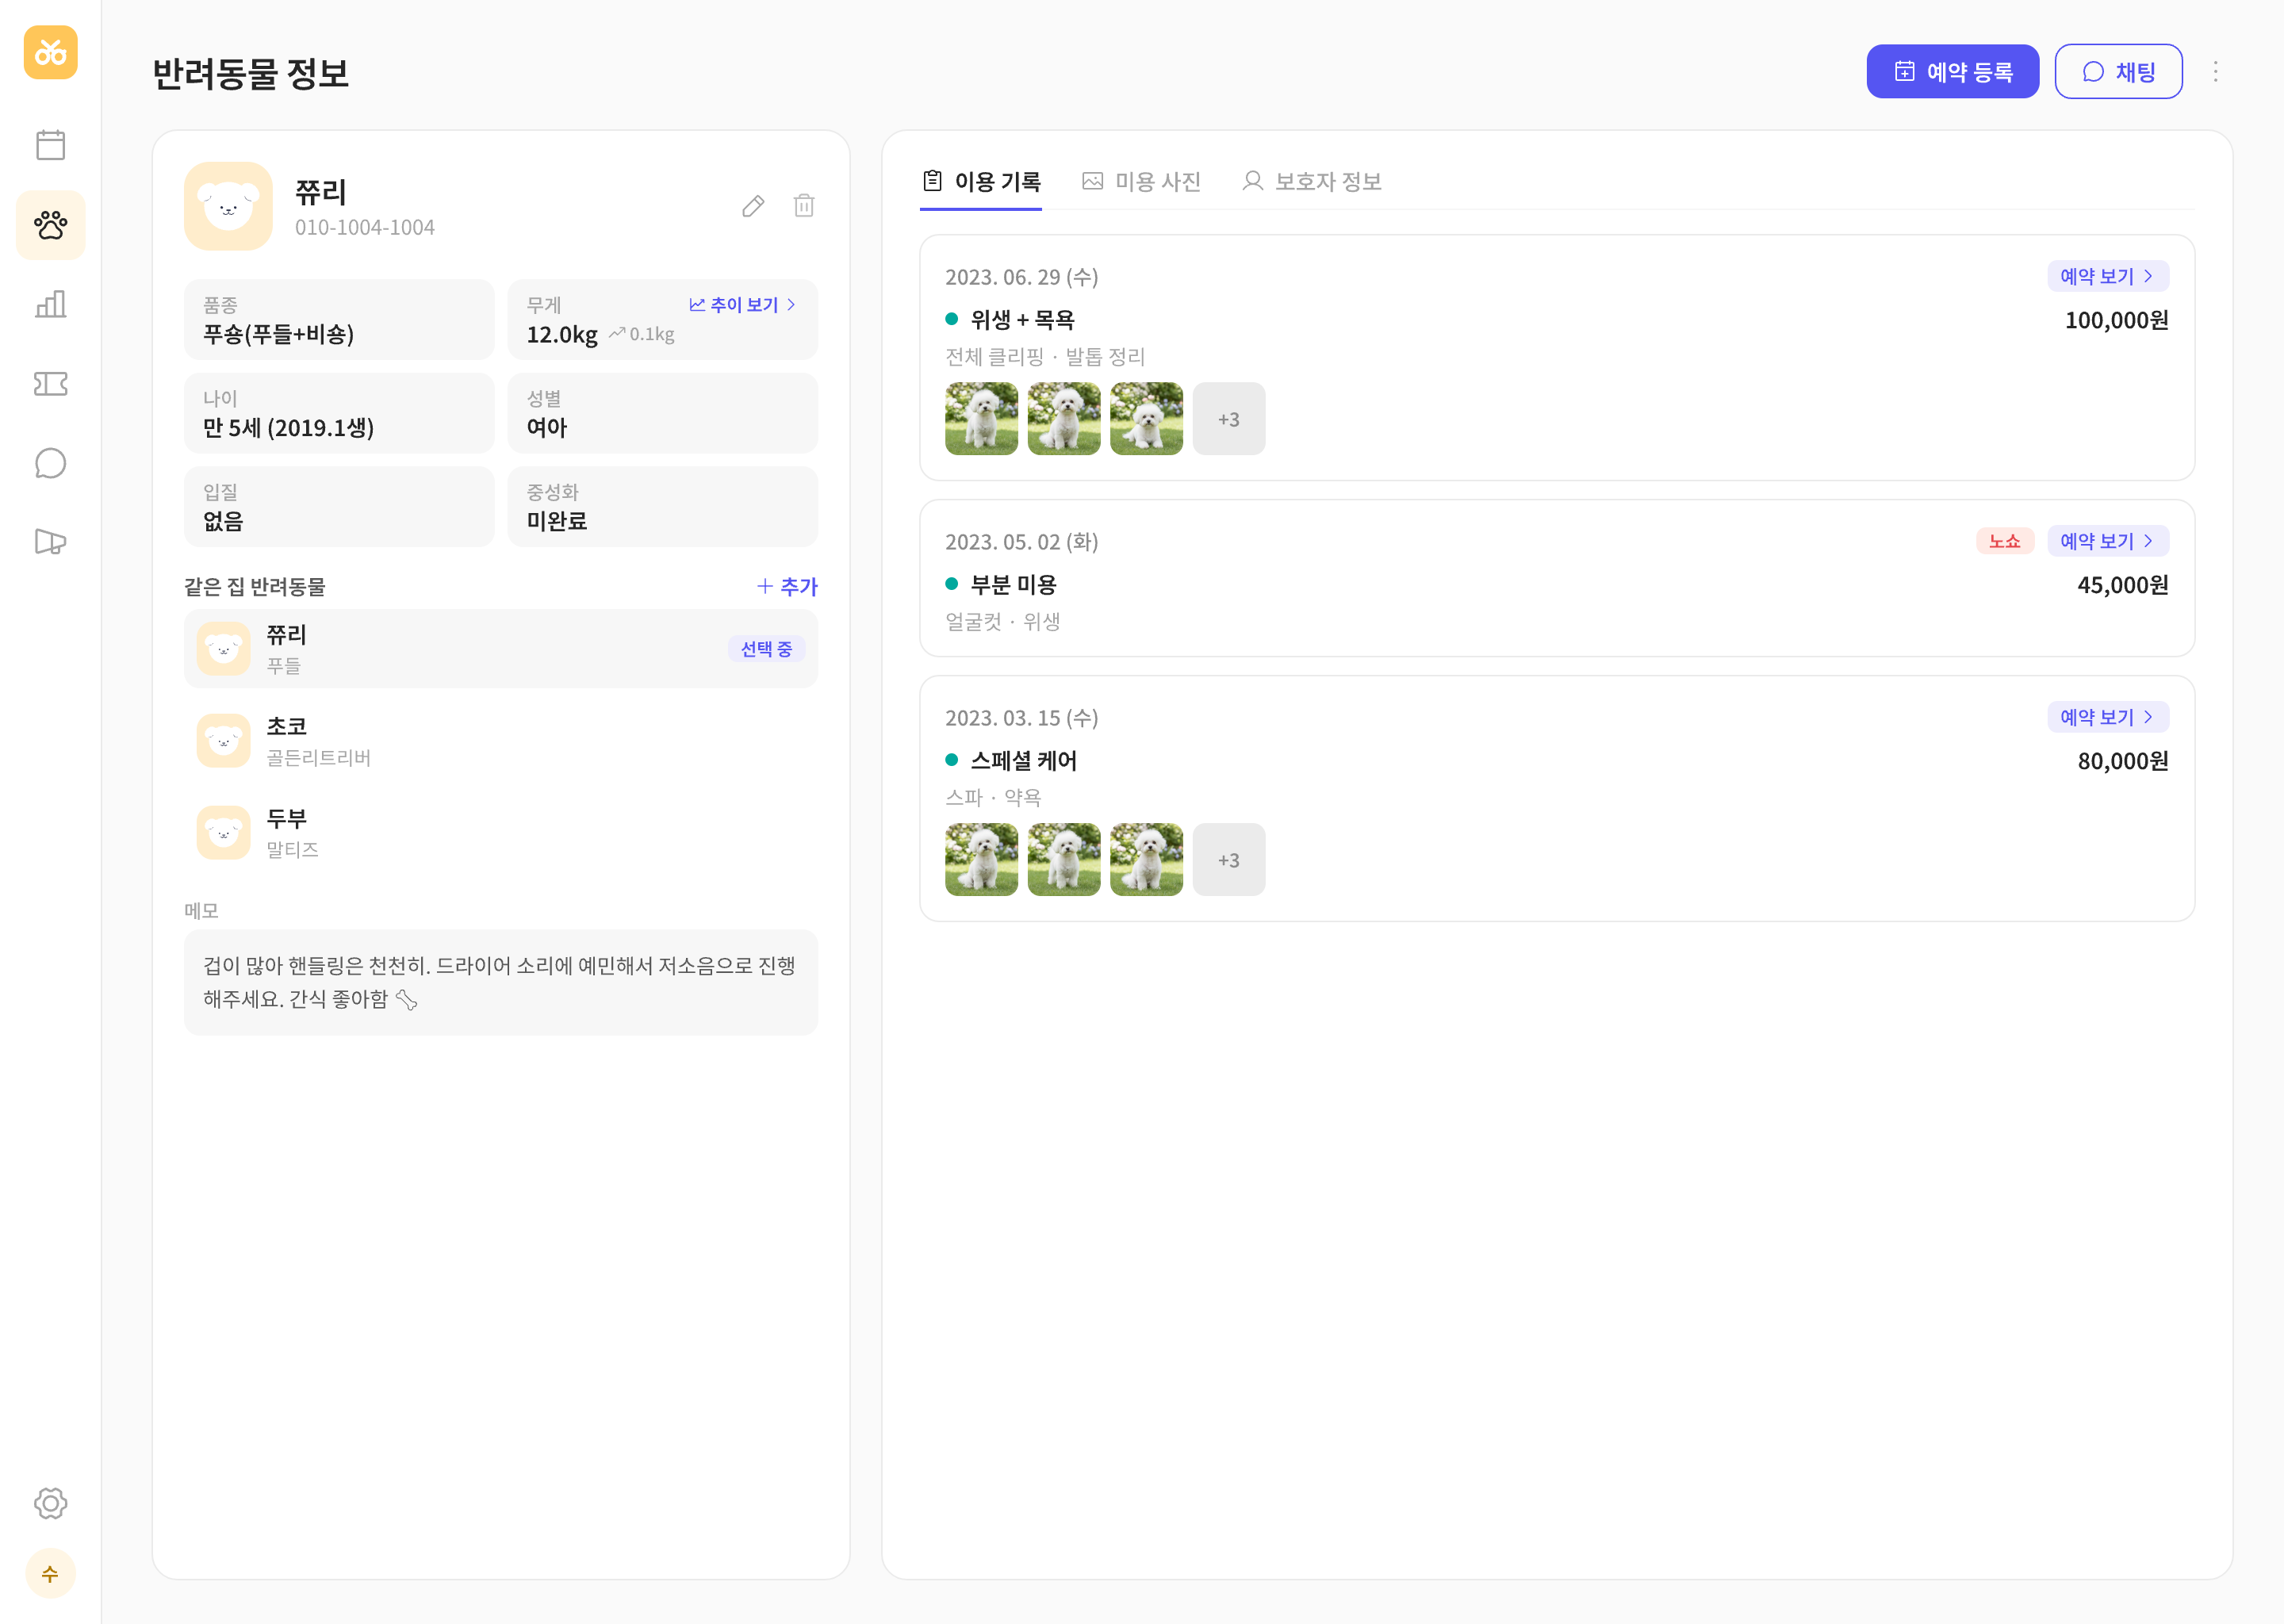The height and width of the screenshot is (1624, 2284).
Task: Click weight value 12.0kg
Action: coord(562,335)
